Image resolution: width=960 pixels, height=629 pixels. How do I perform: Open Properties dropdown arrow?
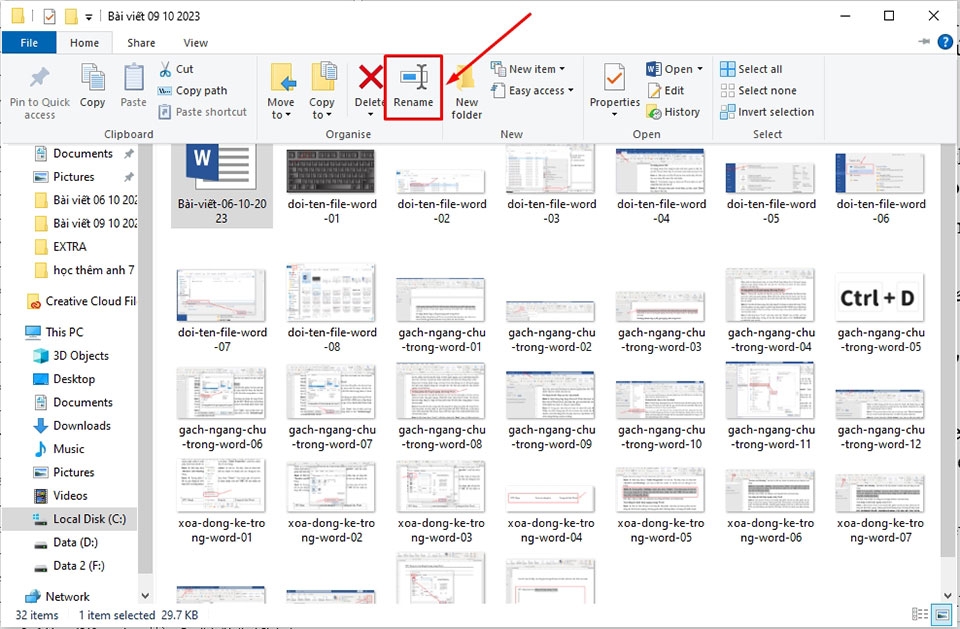coord(614,115)
